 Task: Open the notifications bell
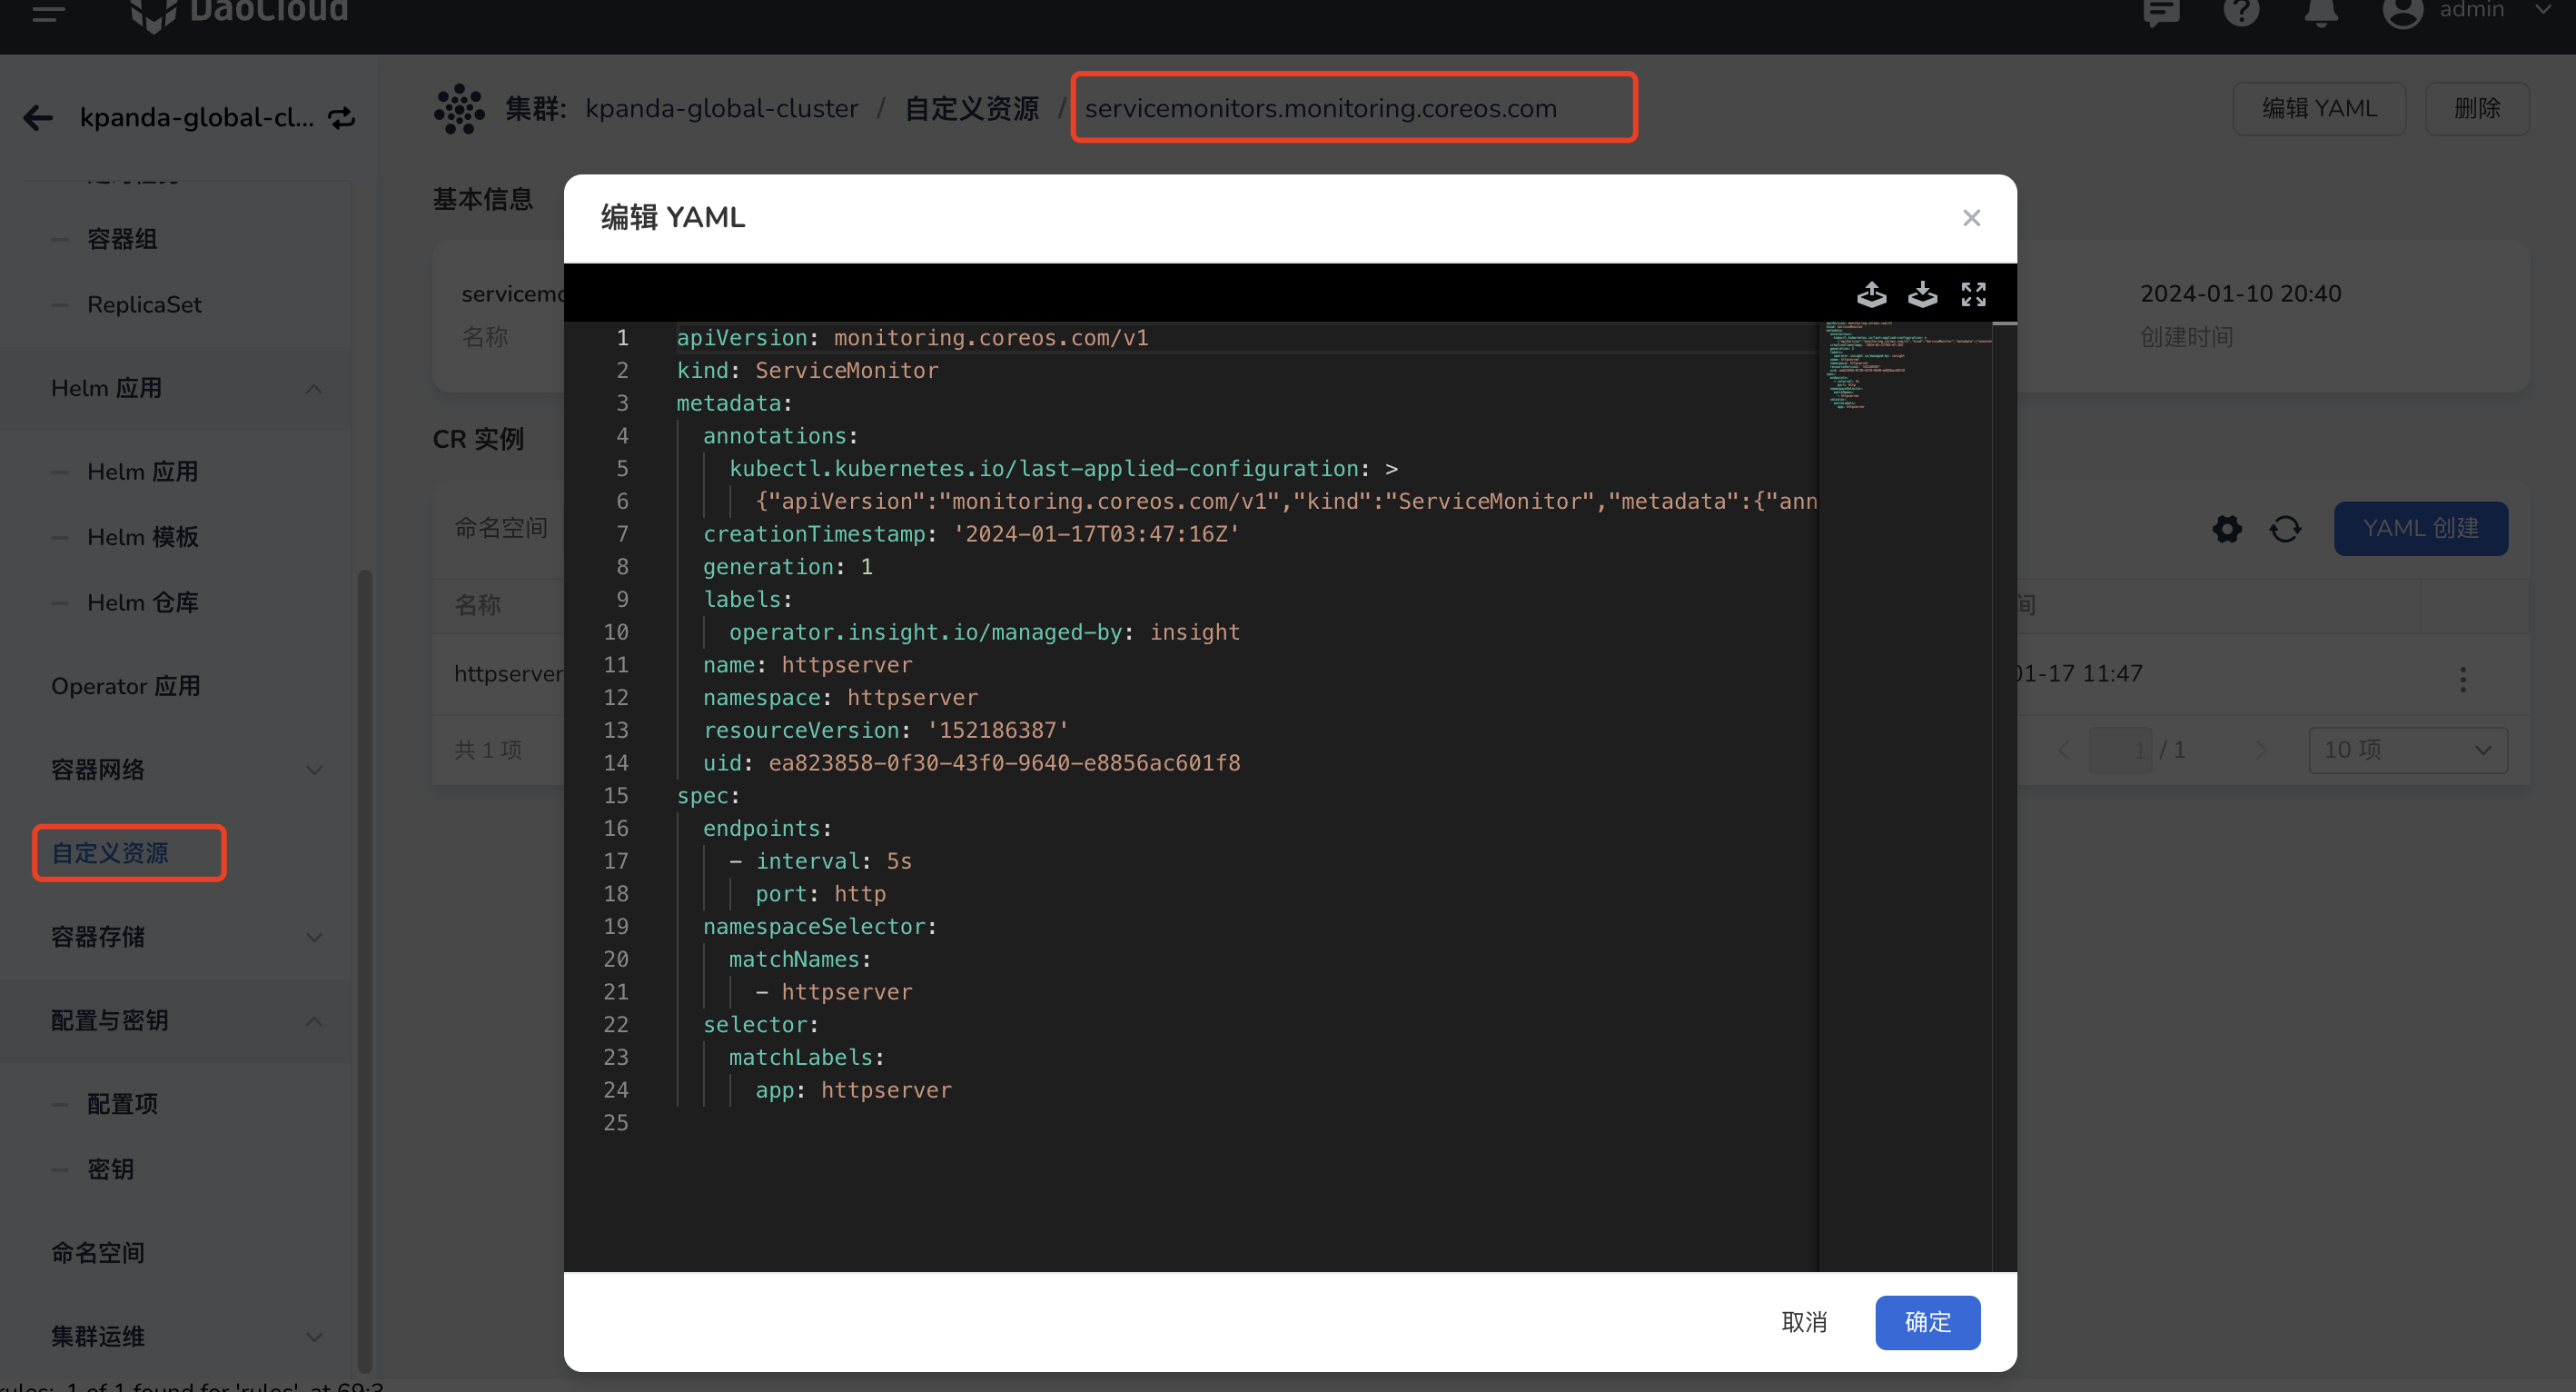(x=2321, y=12)
